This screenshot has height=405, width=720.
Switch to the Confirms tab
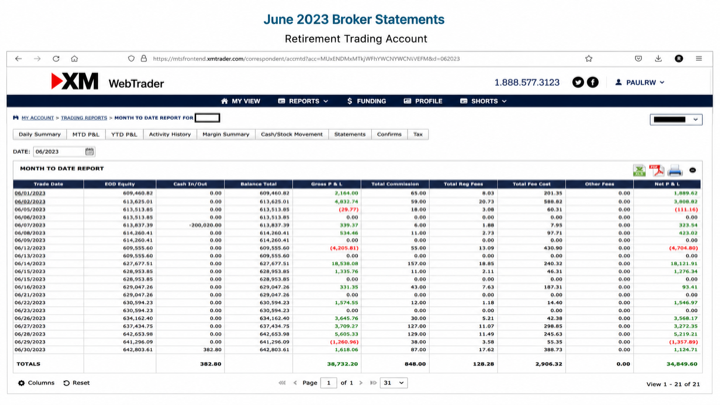pos(389,135)
